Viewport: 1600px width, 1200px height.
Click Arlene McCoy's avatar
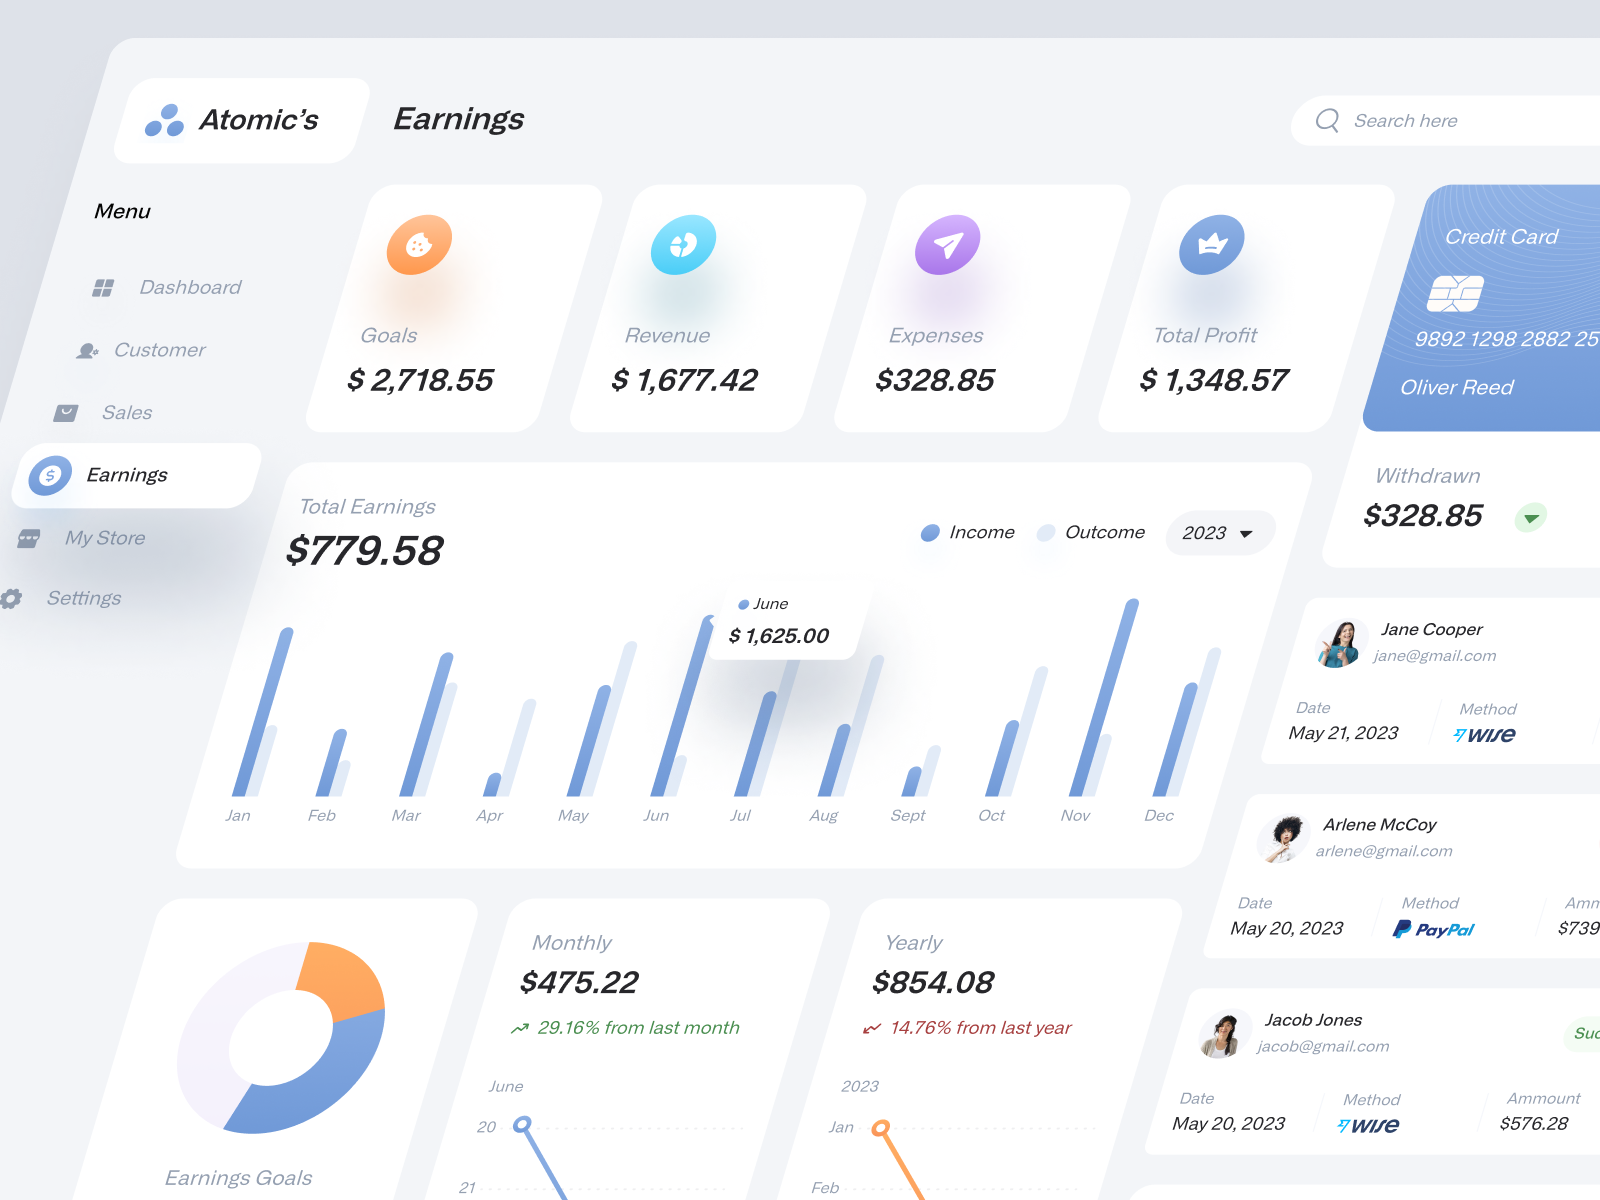1282,838
